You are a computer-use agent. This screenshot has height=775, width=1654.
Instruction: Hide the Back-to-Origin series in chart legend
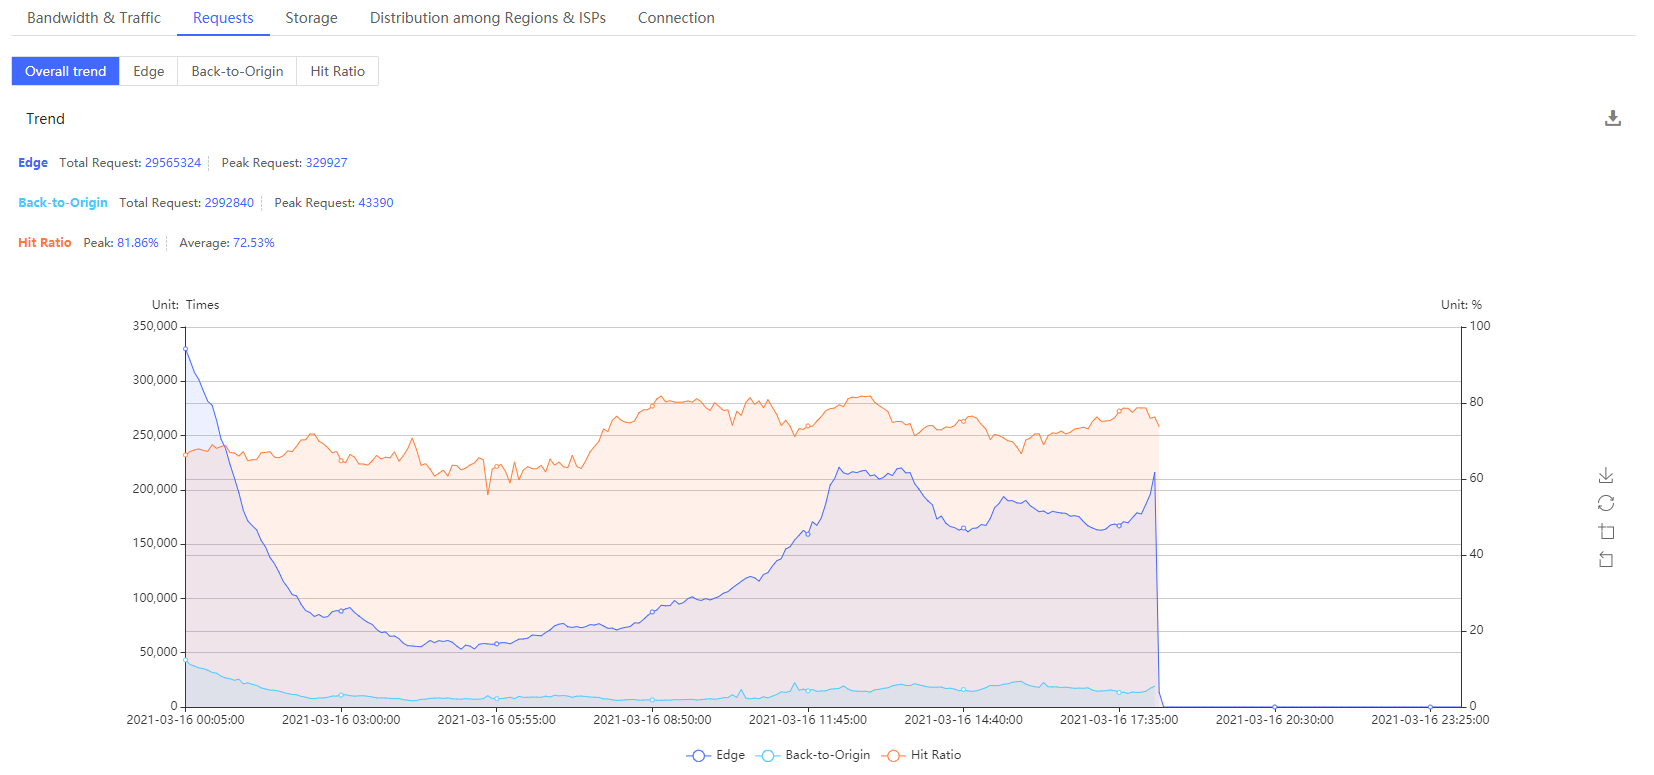[814, 755]
